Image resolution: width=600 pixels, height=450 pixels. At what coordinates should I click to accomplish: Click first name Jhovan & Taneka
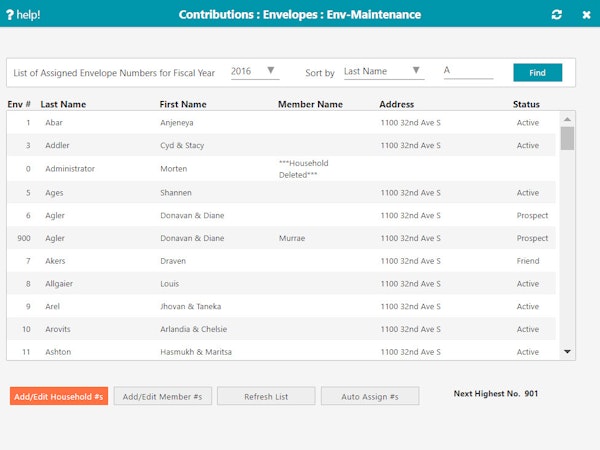coord(191,307)
